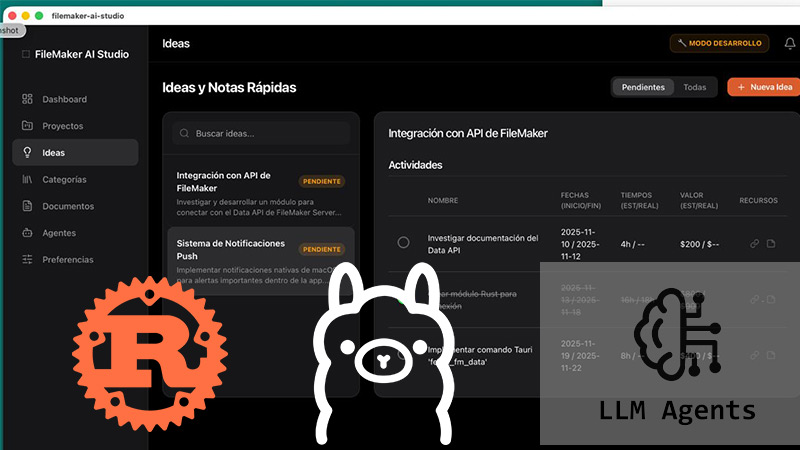Image resolution: width=800 pixels, height=450 pixels.
Task: Click the Actividades section heading
Action: (x=415, y=165)
